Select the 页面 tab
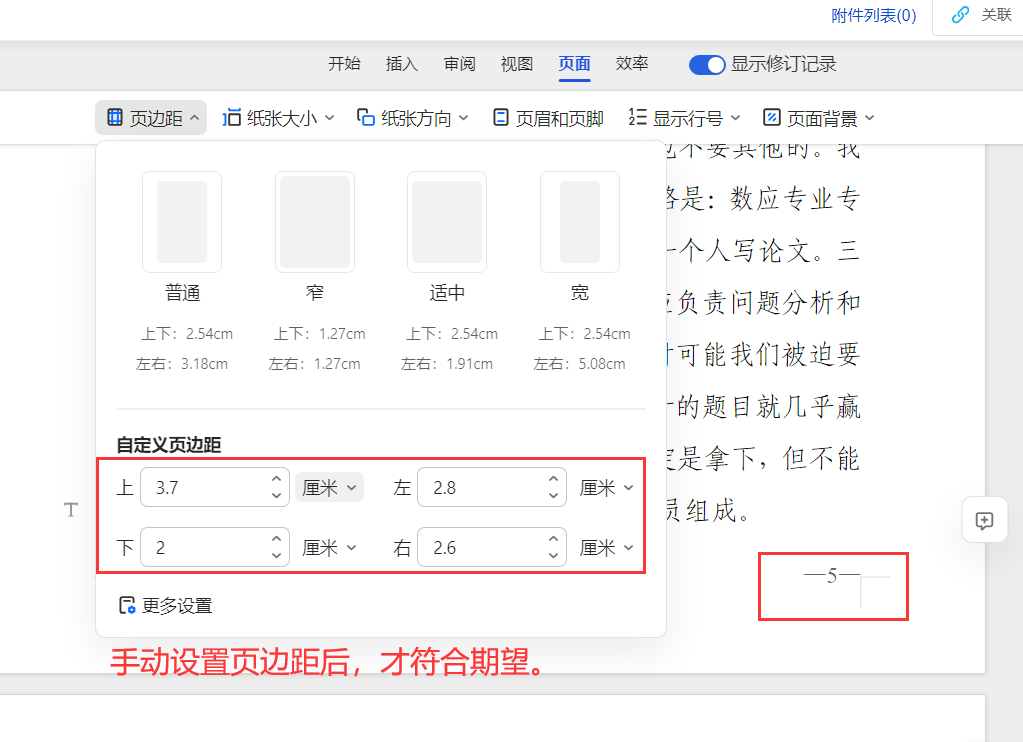Image resolution: width=1023 pixels, height=742 pixels. [x=574, y=63]
